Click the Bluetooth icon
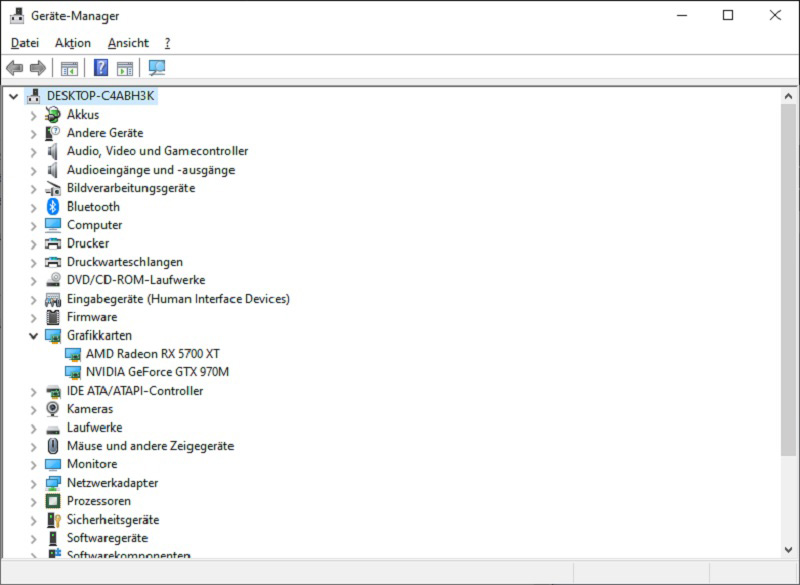This screenshot has height=585, width=800. coord(53,207)
